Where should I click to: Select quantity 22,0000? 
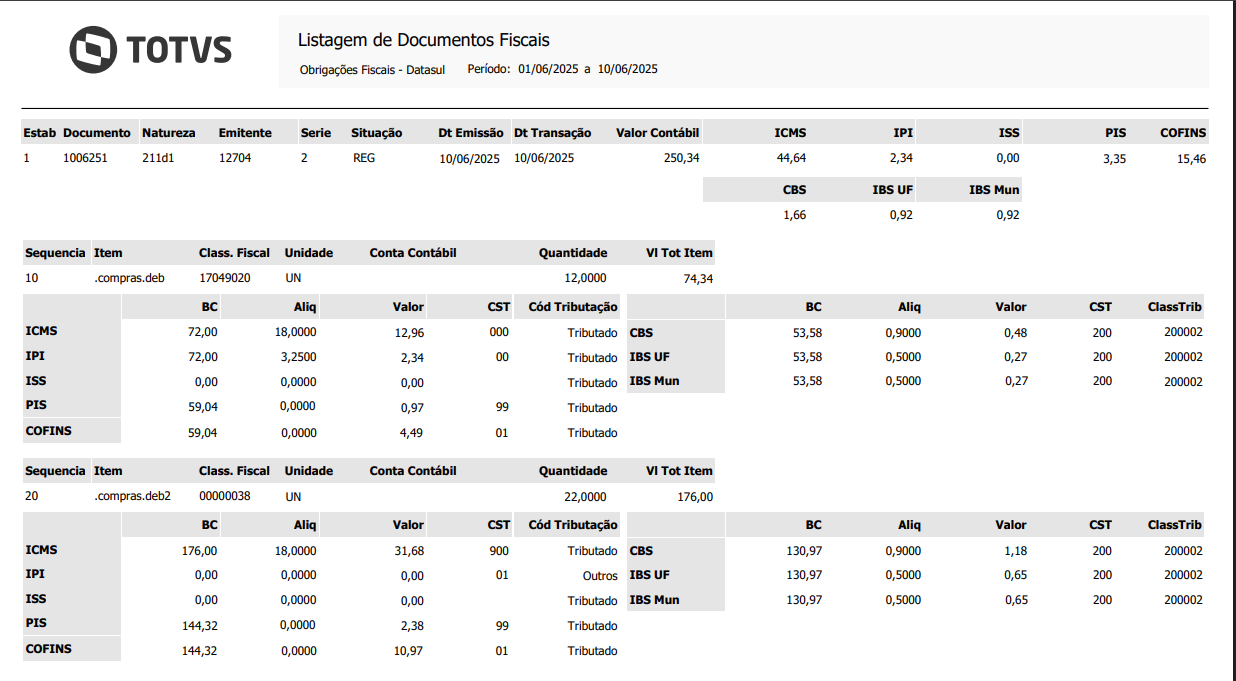coord(586,496)
